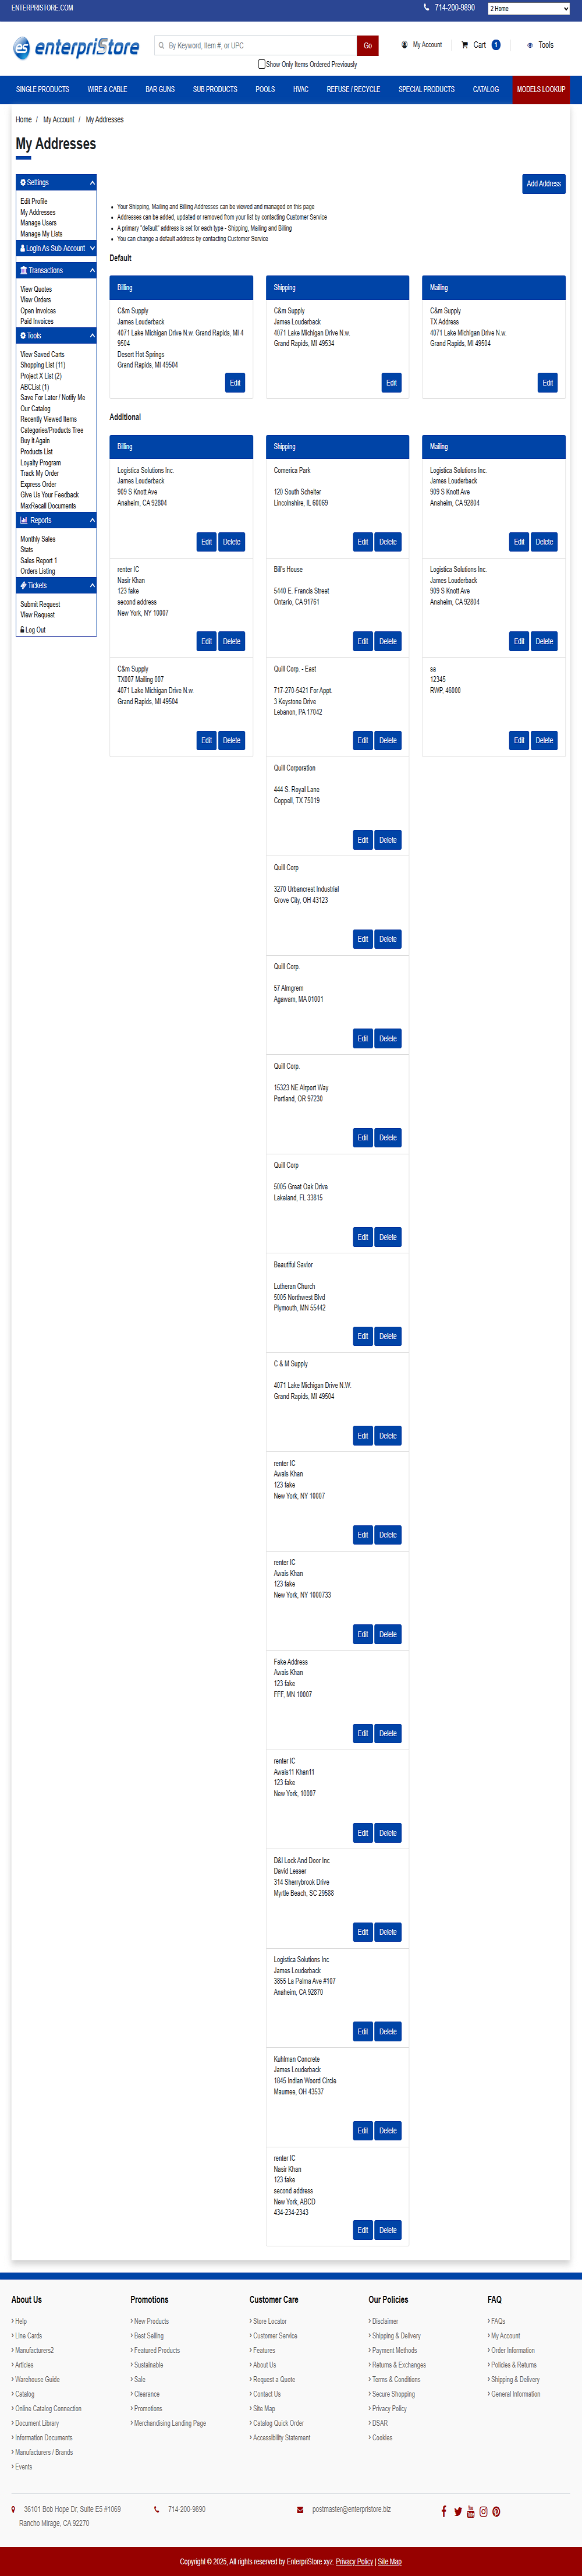Click the EnterpriStore logo
The image size is (582, 2576).
click(76, 47)
